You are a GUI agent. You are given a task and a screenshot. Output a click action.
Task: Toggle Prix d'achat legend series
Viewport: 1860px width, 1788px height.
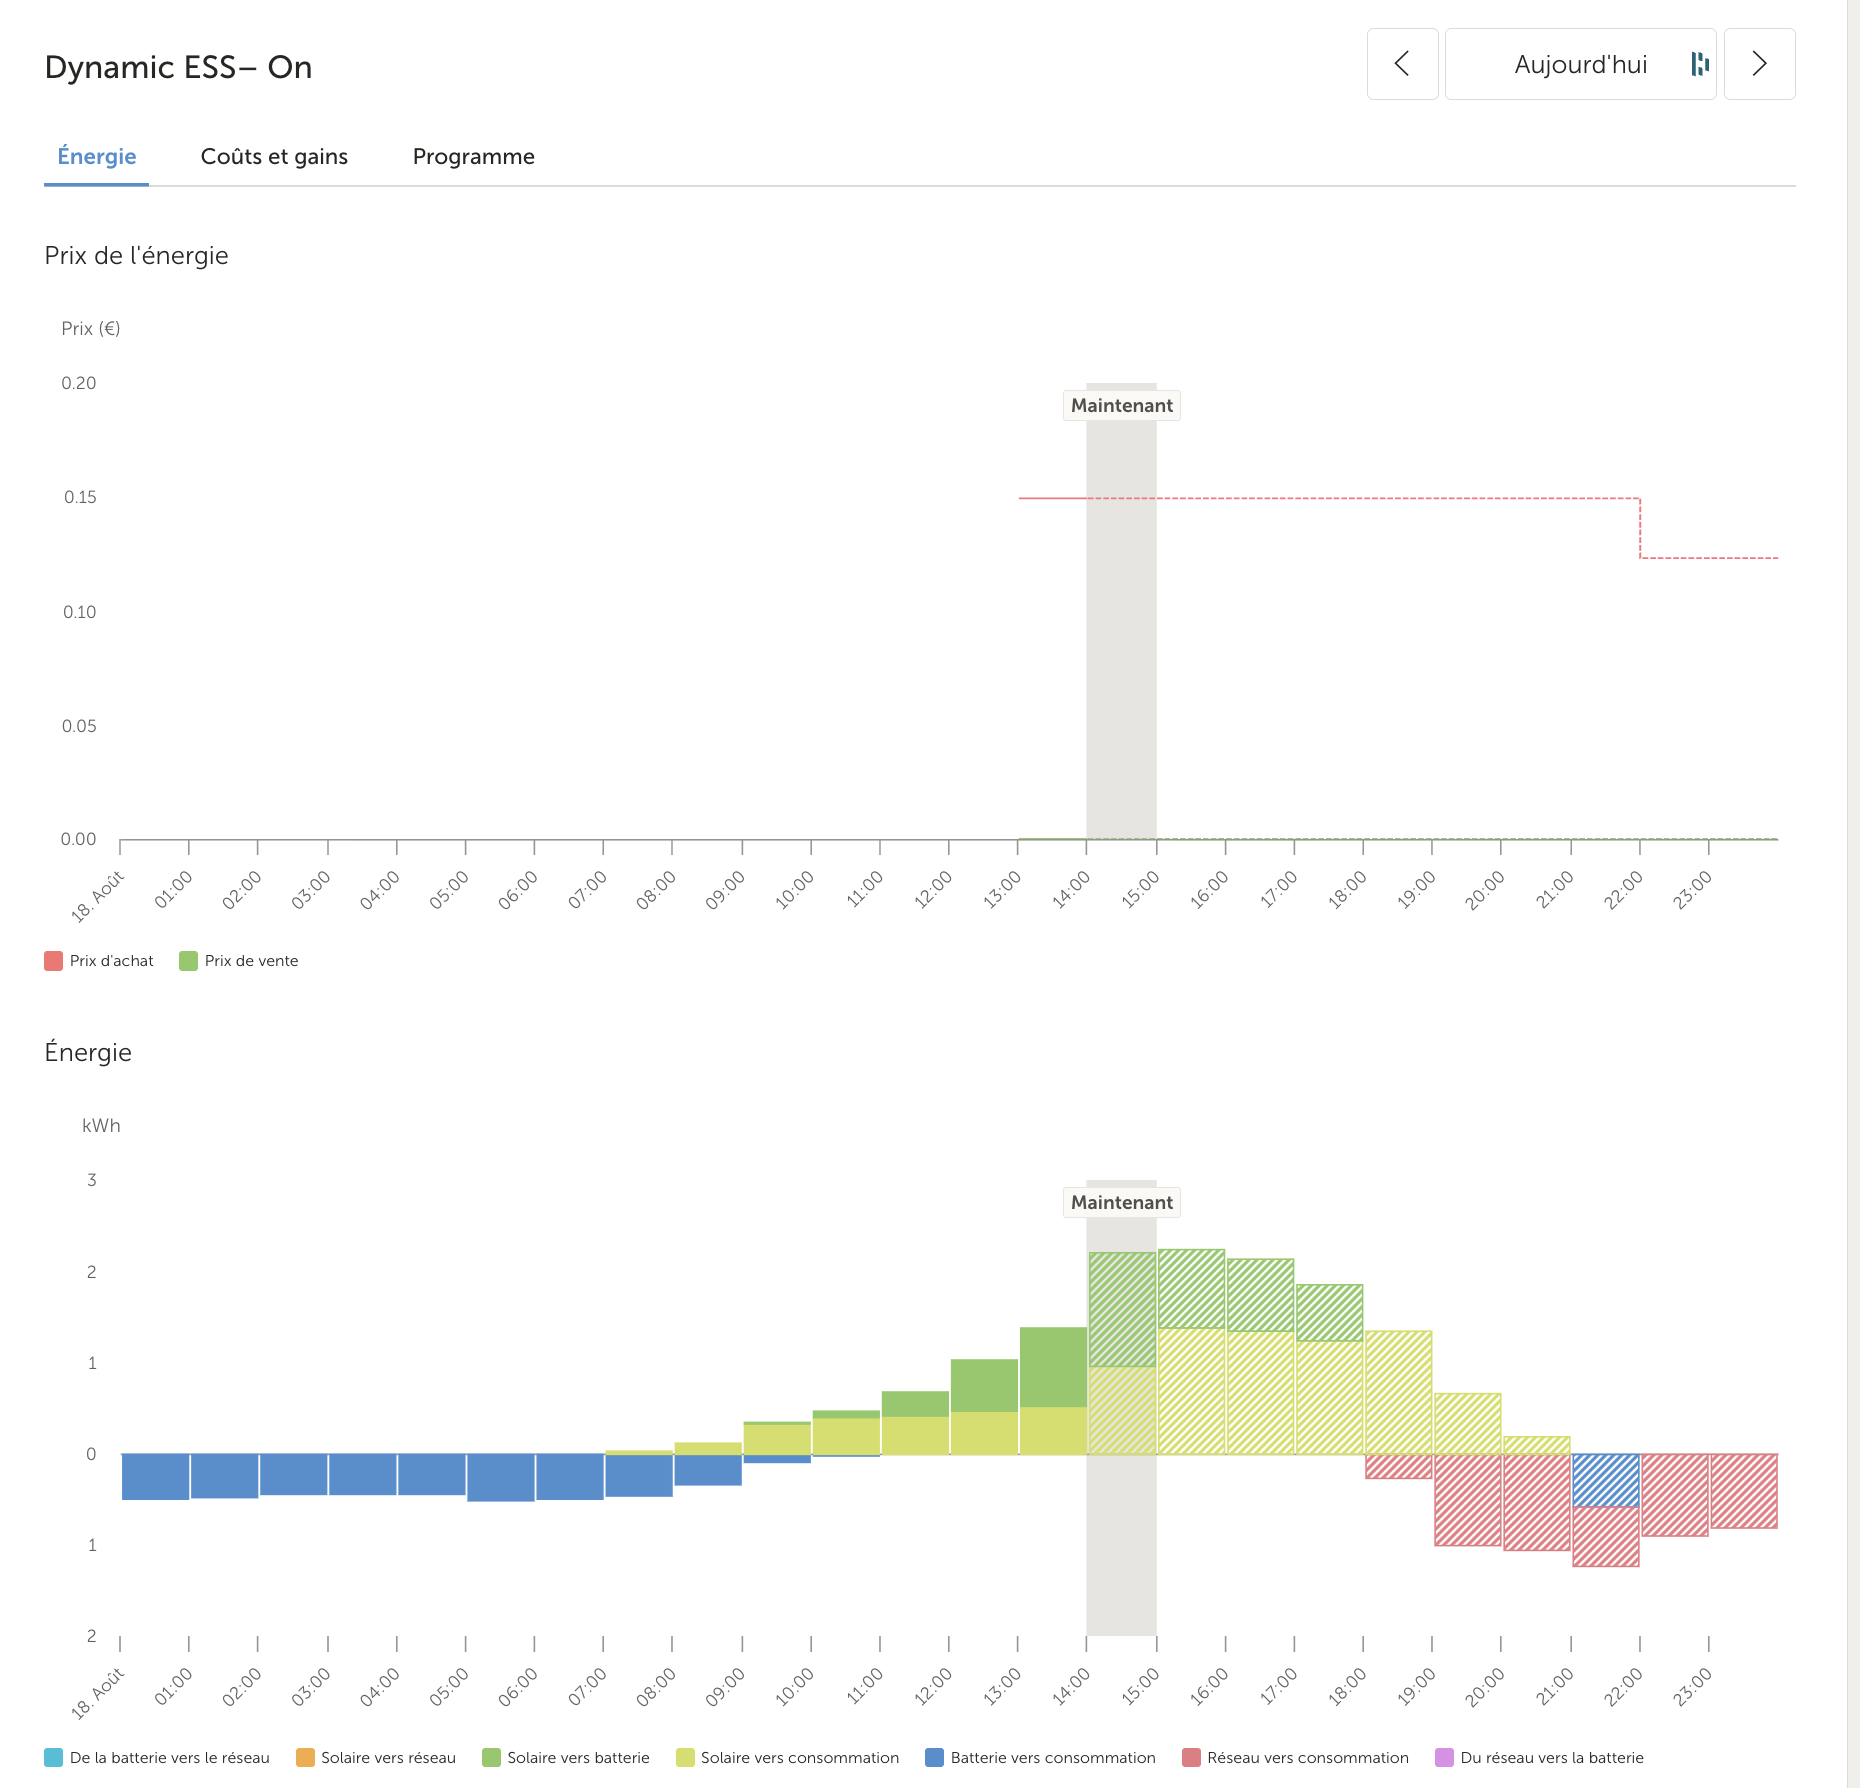click(100, 961)
